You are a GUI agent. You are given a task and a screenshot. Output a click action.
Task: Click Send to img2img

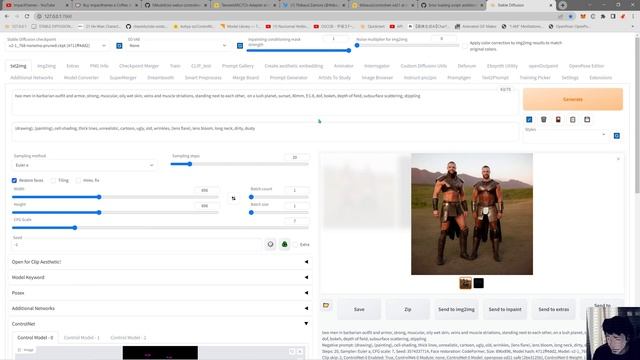coord(456,309)
